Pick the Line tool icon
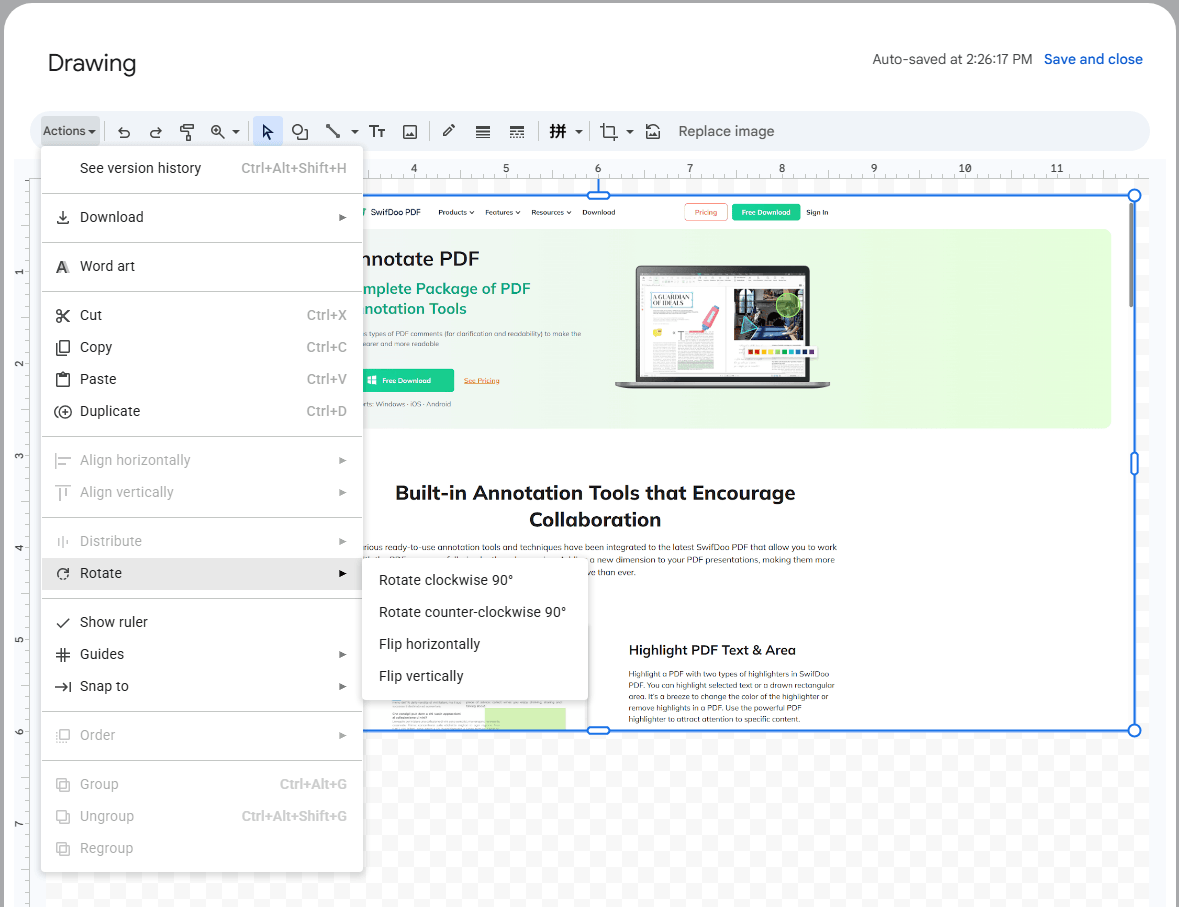The image size is (1179, 907). (332, 132)
